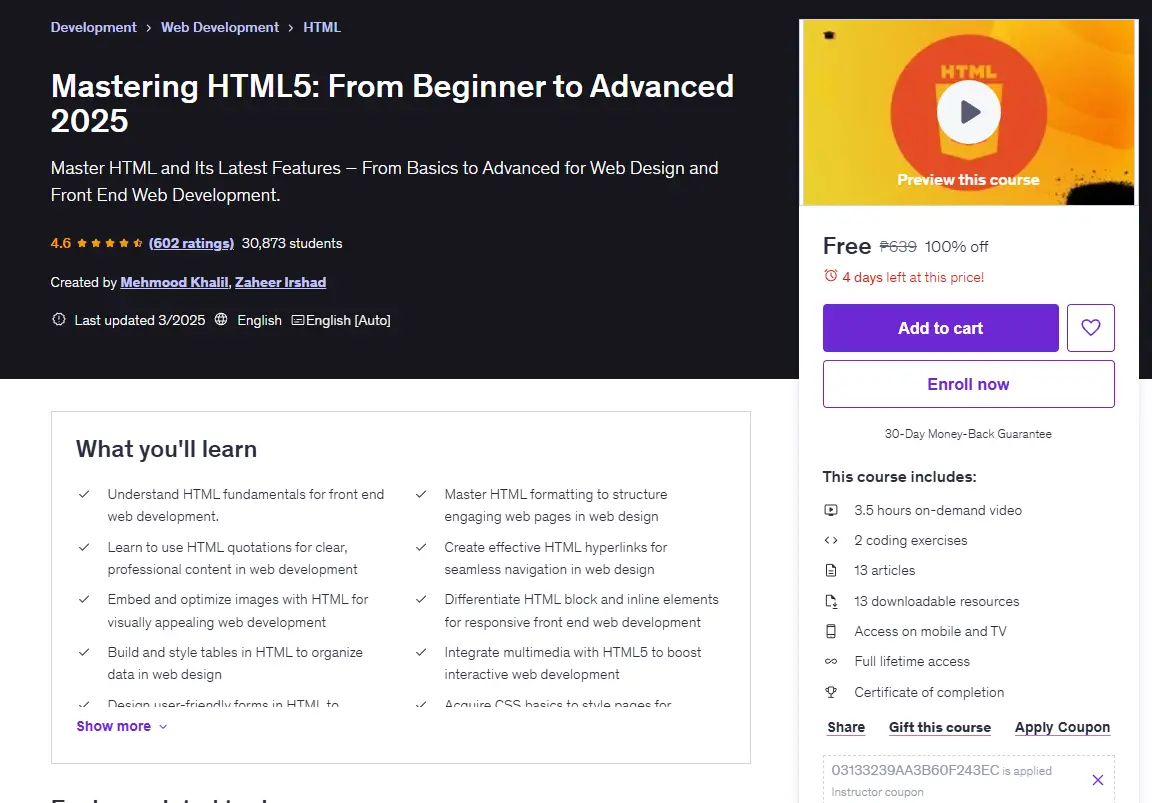The height and width of the screenshot is (803, 1152).
Task: Click checkmark beside Integrate multimedia with HTML5
Action: coord(421,652)
